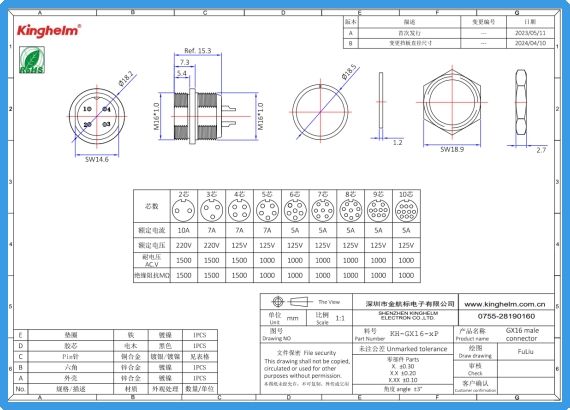Click the SW18.9 dimension label
Screen dimensions: 570x410
(452, 149)
